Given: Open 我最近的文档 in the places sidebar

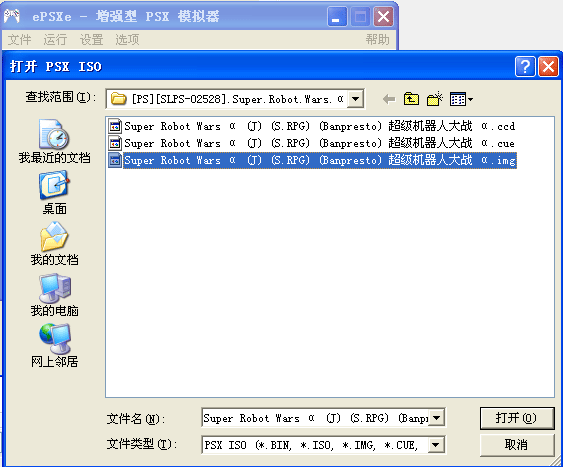Looking at the screenshot, I should click(x=54, y=141).
